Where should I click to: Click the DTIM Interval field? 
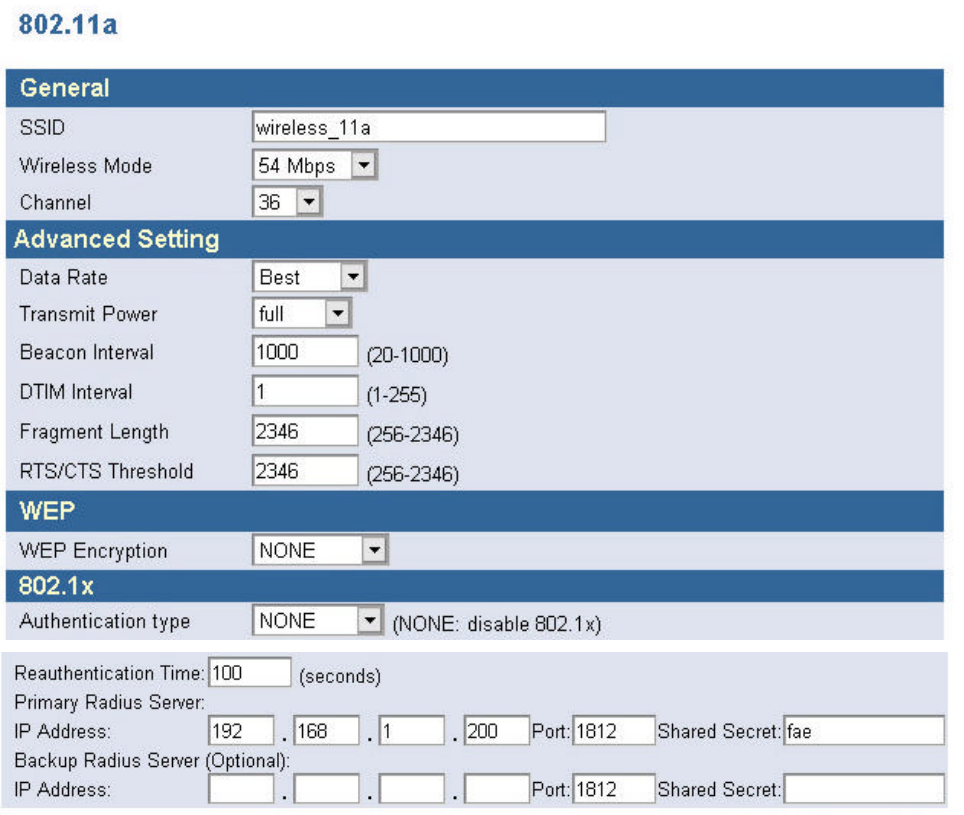(x=305, y=392)
